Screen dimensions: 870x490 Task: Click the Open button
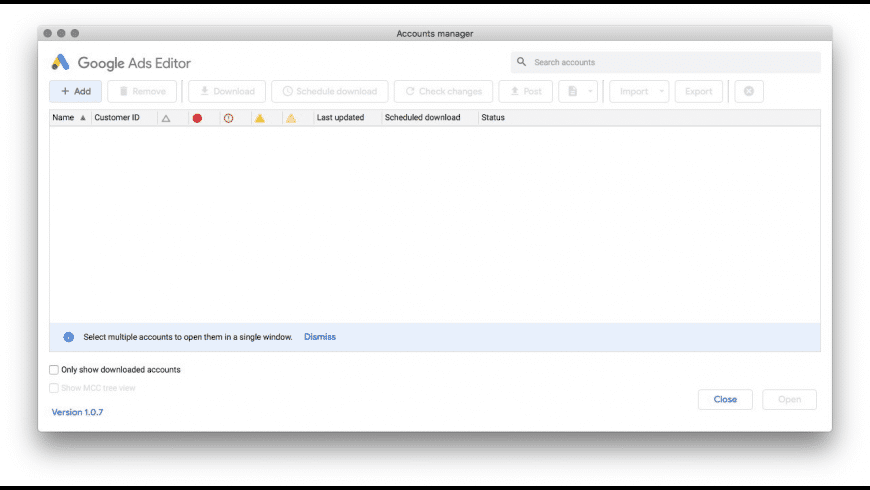790,400
